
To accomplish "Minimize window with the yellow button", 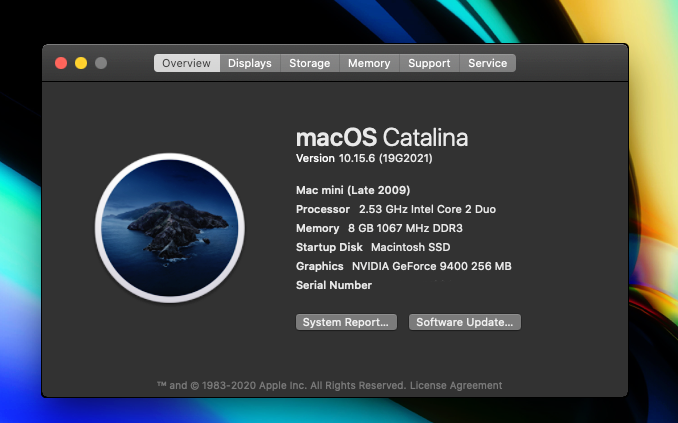I will coord(81,63).
